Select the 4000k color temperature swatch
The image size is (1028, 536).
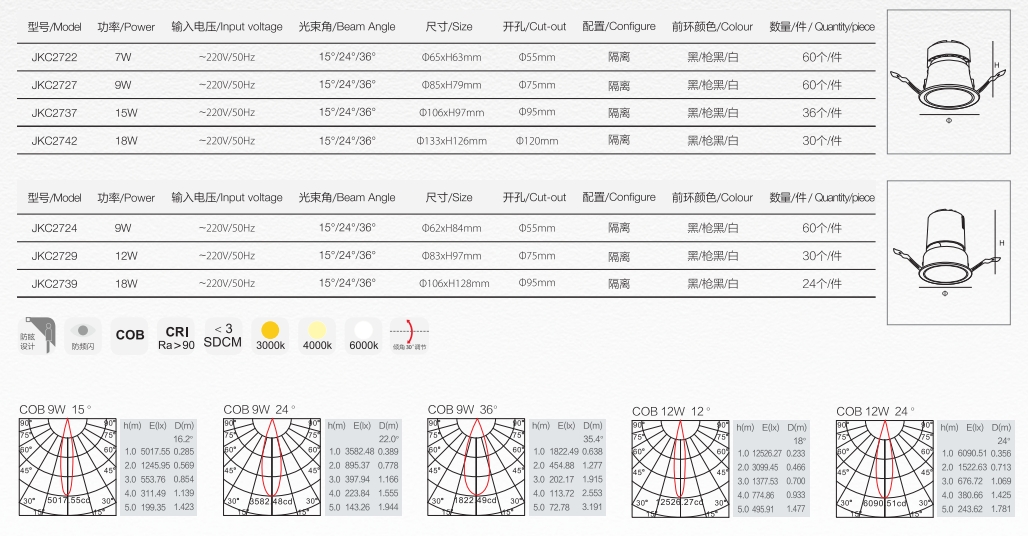[x=316, y=335]
